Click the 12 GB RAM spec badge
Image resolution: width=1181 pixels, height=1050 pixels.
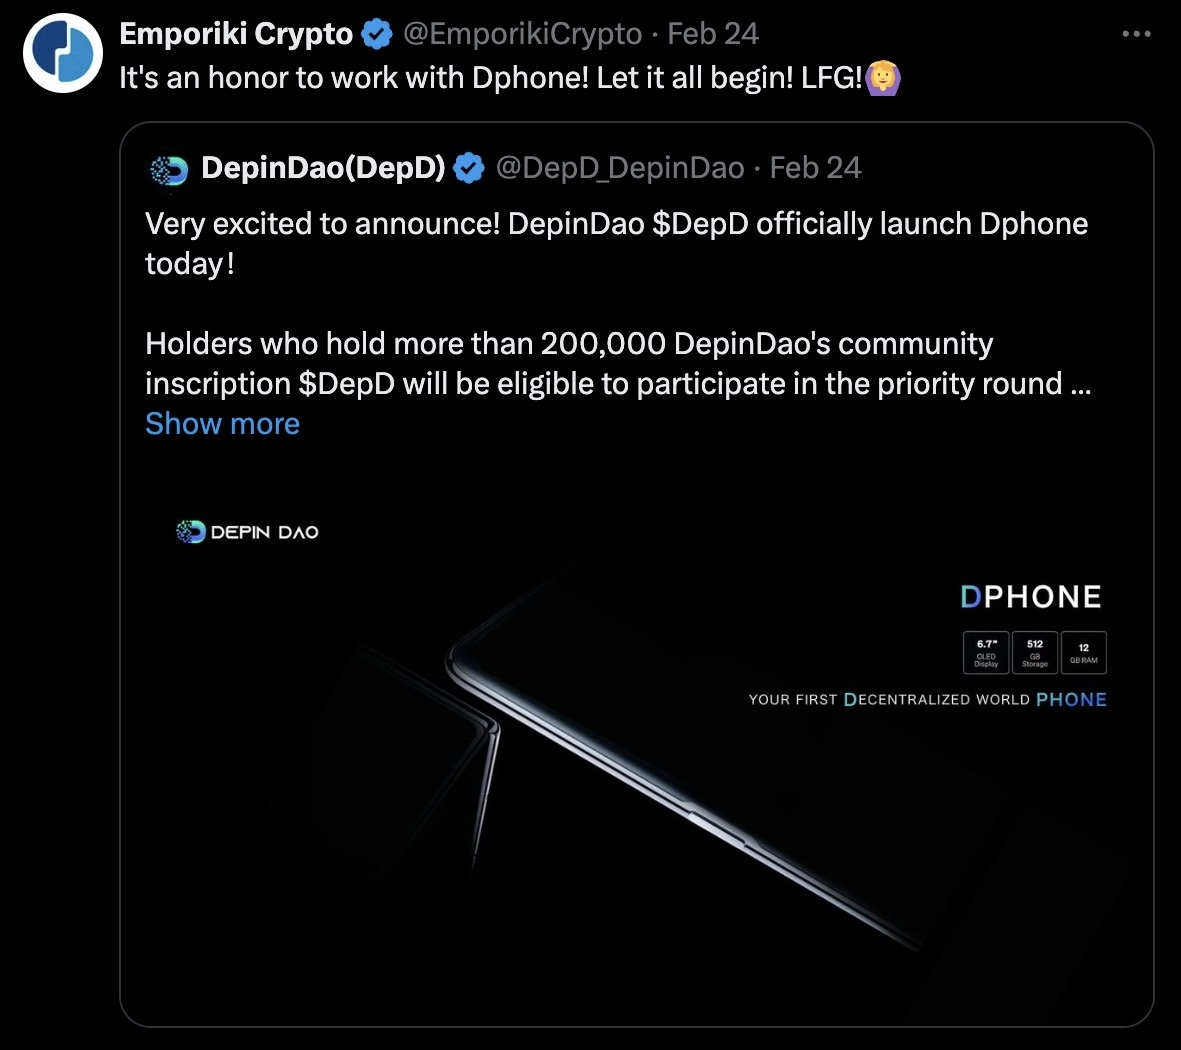point(1084,652)
